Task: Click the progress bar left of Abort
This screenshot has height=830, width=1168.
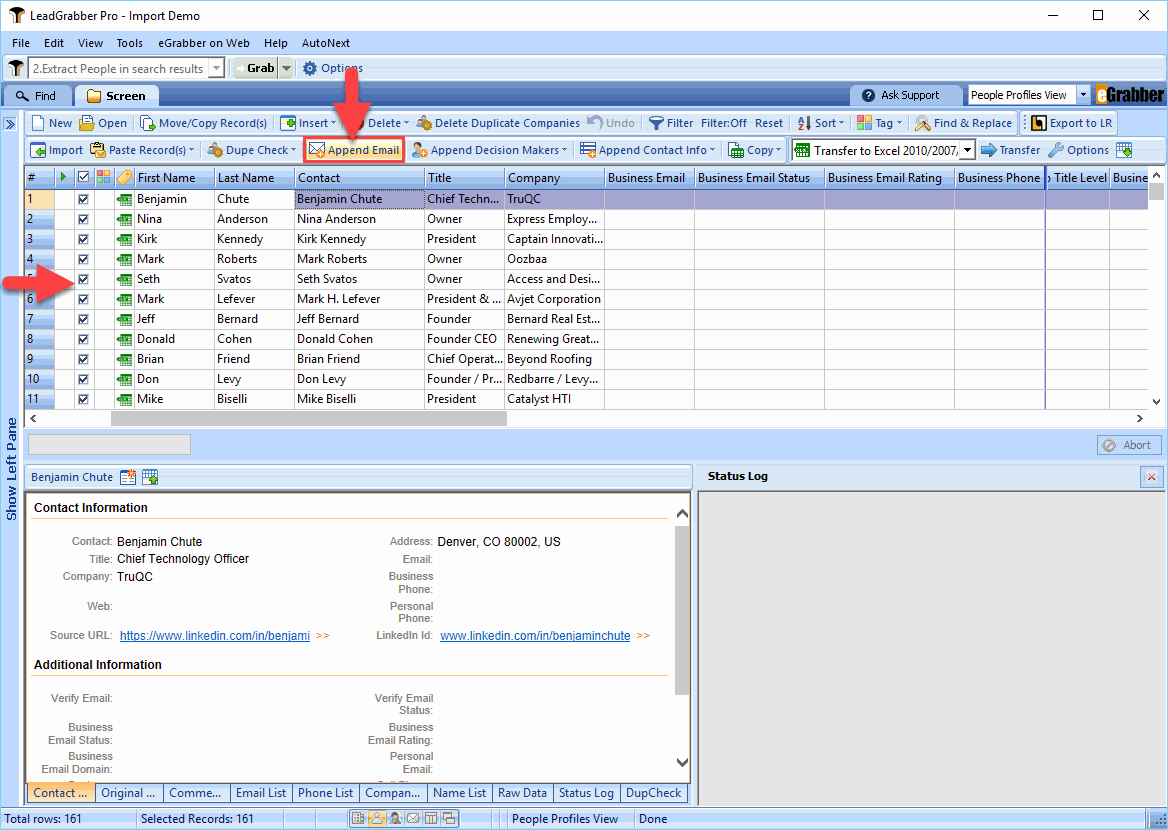Action: point(110,445)
